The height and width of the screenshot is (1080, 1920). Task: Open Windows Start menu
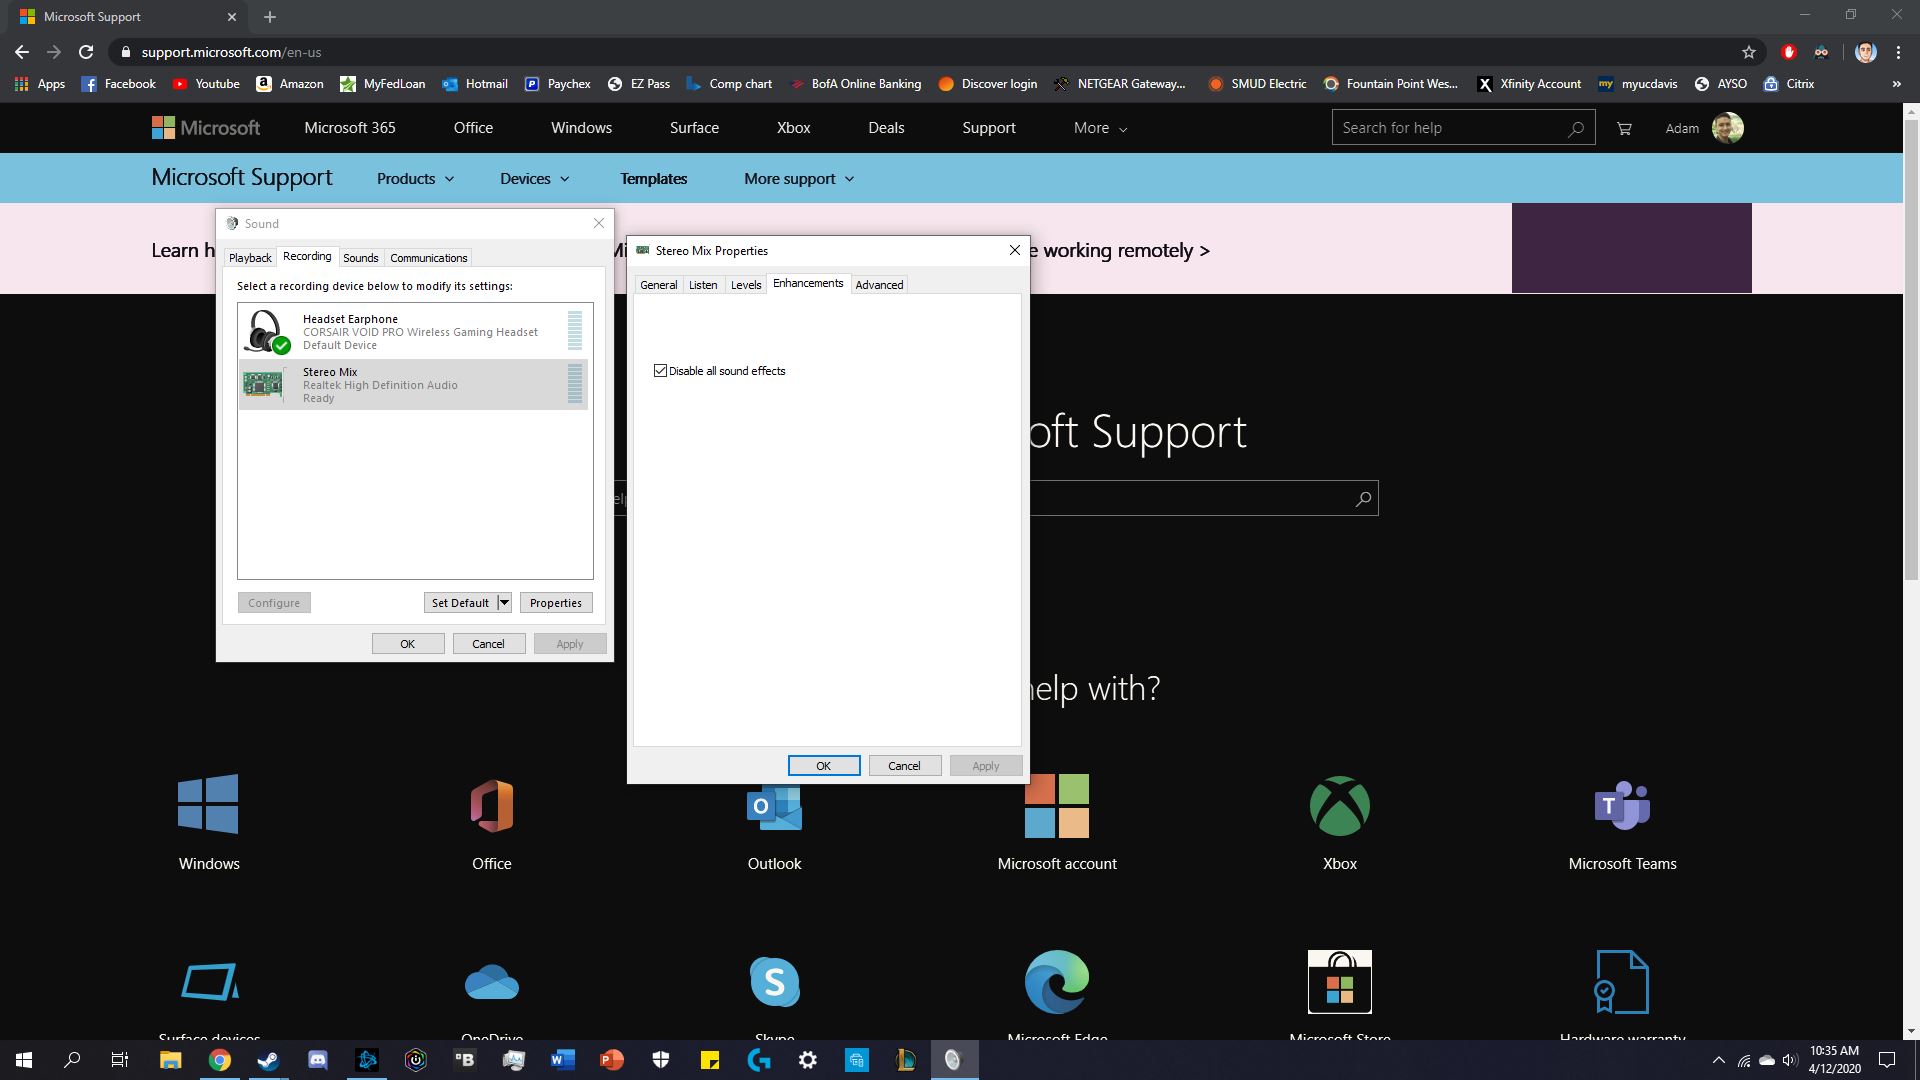[x=24, y=1060]
